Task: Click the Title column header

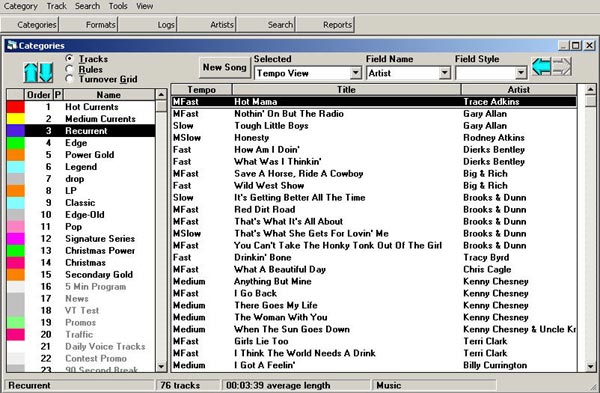Action: 346,90
